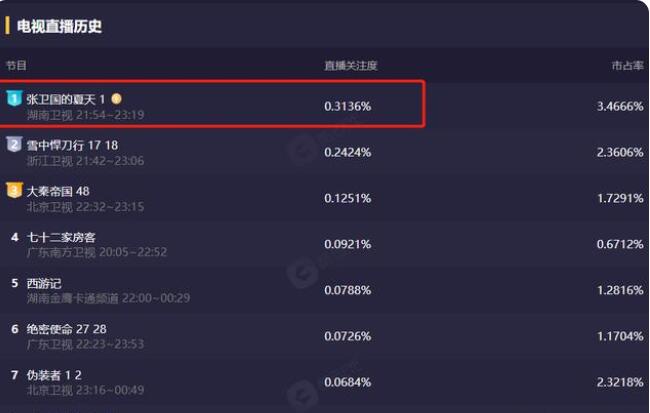The image size is (650, 413).
Task: Open the 七十二家房客 program entry
Action: point(61,237)
